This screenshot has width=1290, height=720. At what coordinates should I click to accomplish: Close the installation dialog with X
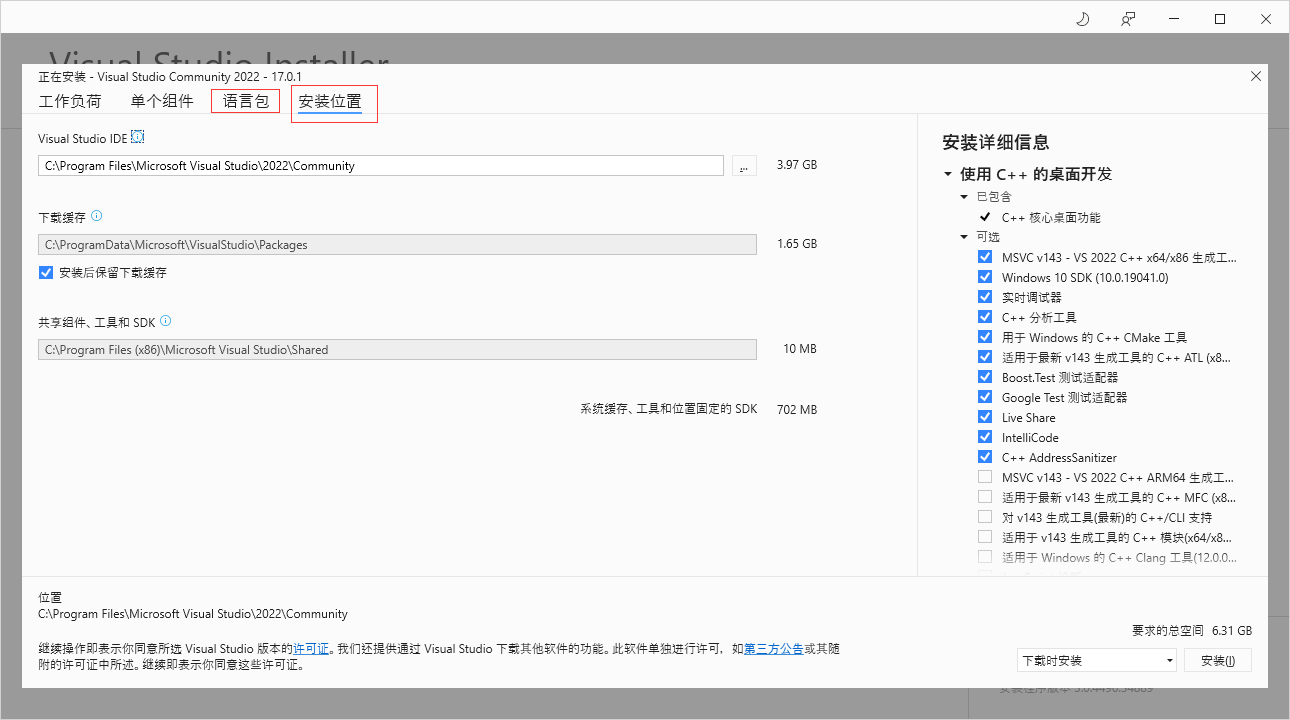pos(1256,77)
